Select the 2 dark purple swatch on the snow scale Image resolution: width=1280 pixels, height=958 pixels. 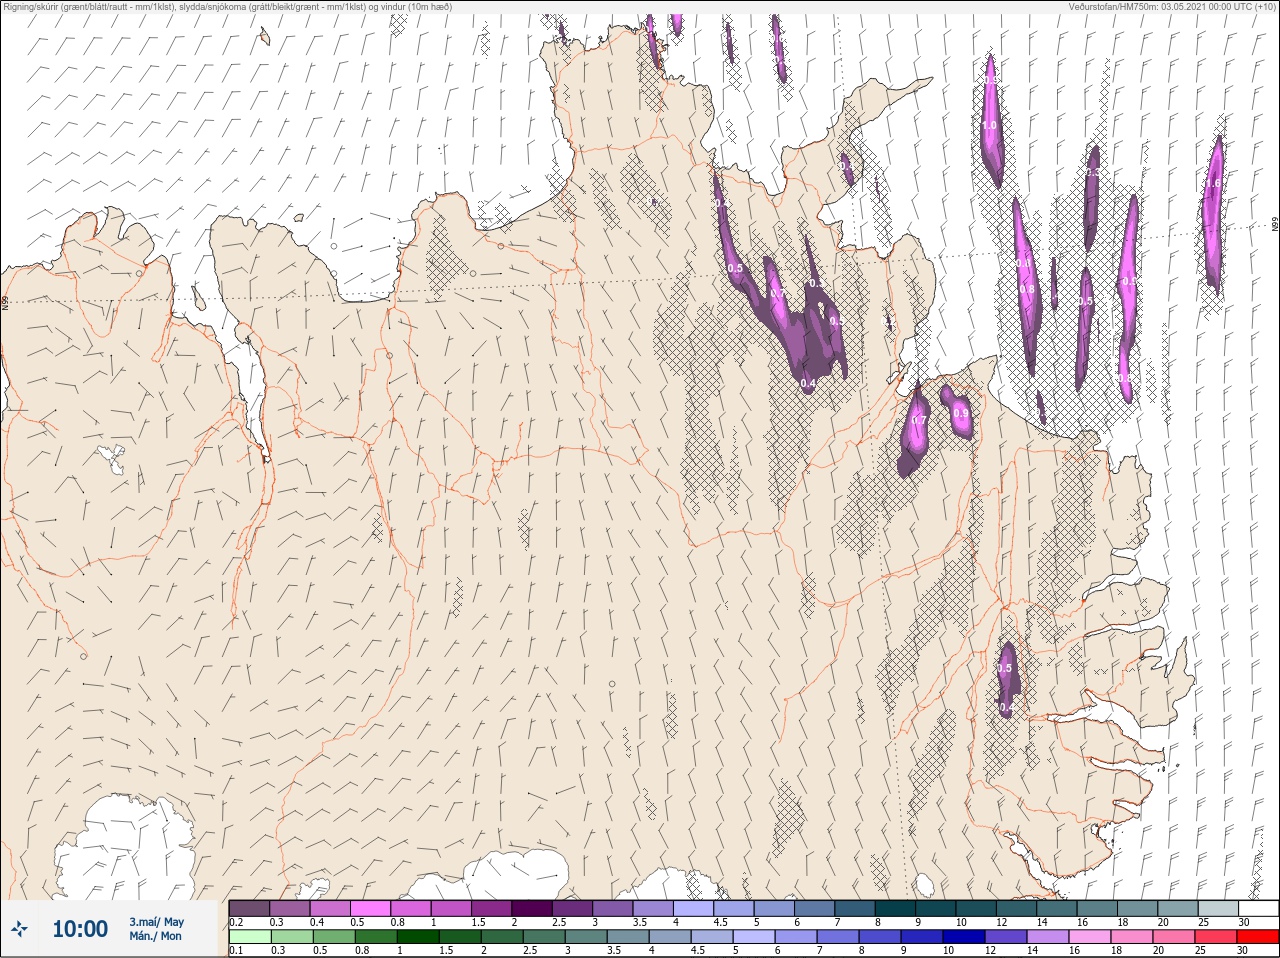click(x=532, y=908)
